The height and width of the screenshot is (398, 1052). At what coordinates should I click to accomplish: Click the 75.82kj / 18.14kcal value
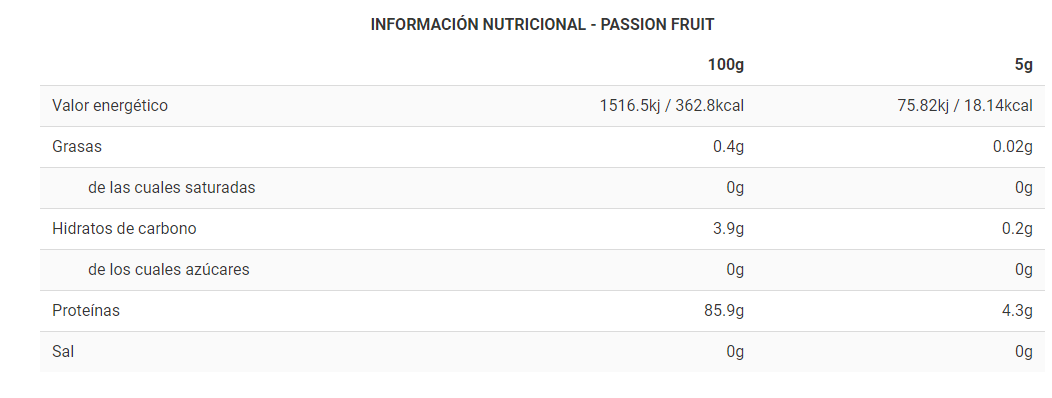pyautogui.click(x=965, y=105)
